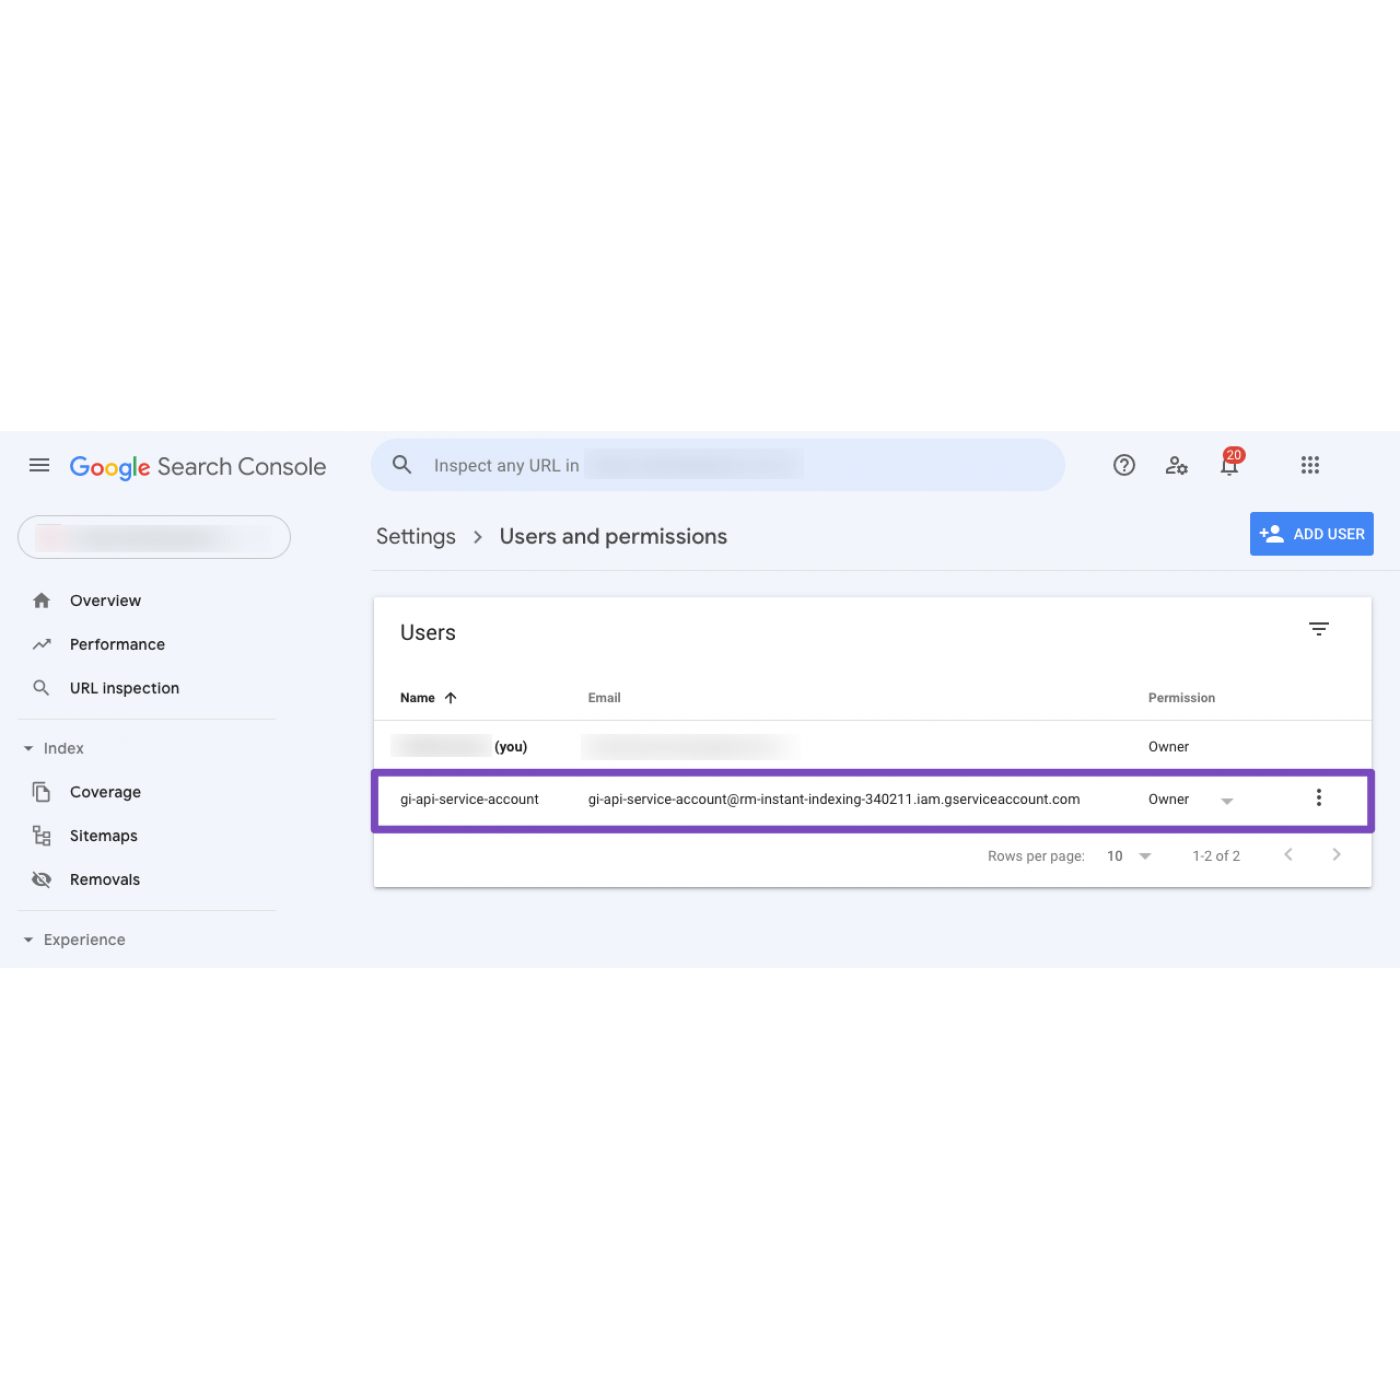The height and width of the screenshot is (1400, 1400).
Task: Open permission dropdown for gi-api-service-account
Action: coord(1227,801)
